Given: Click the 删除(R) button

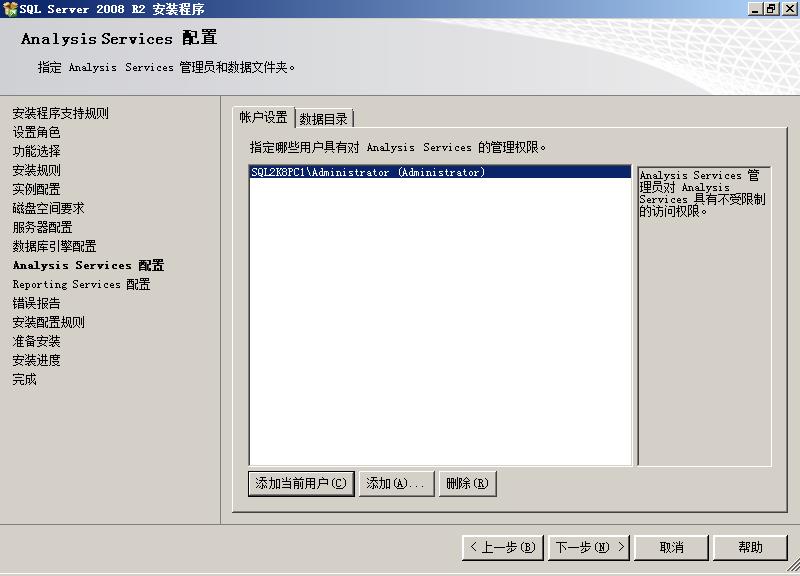Looking at the screenshot, I should (467, 483).
